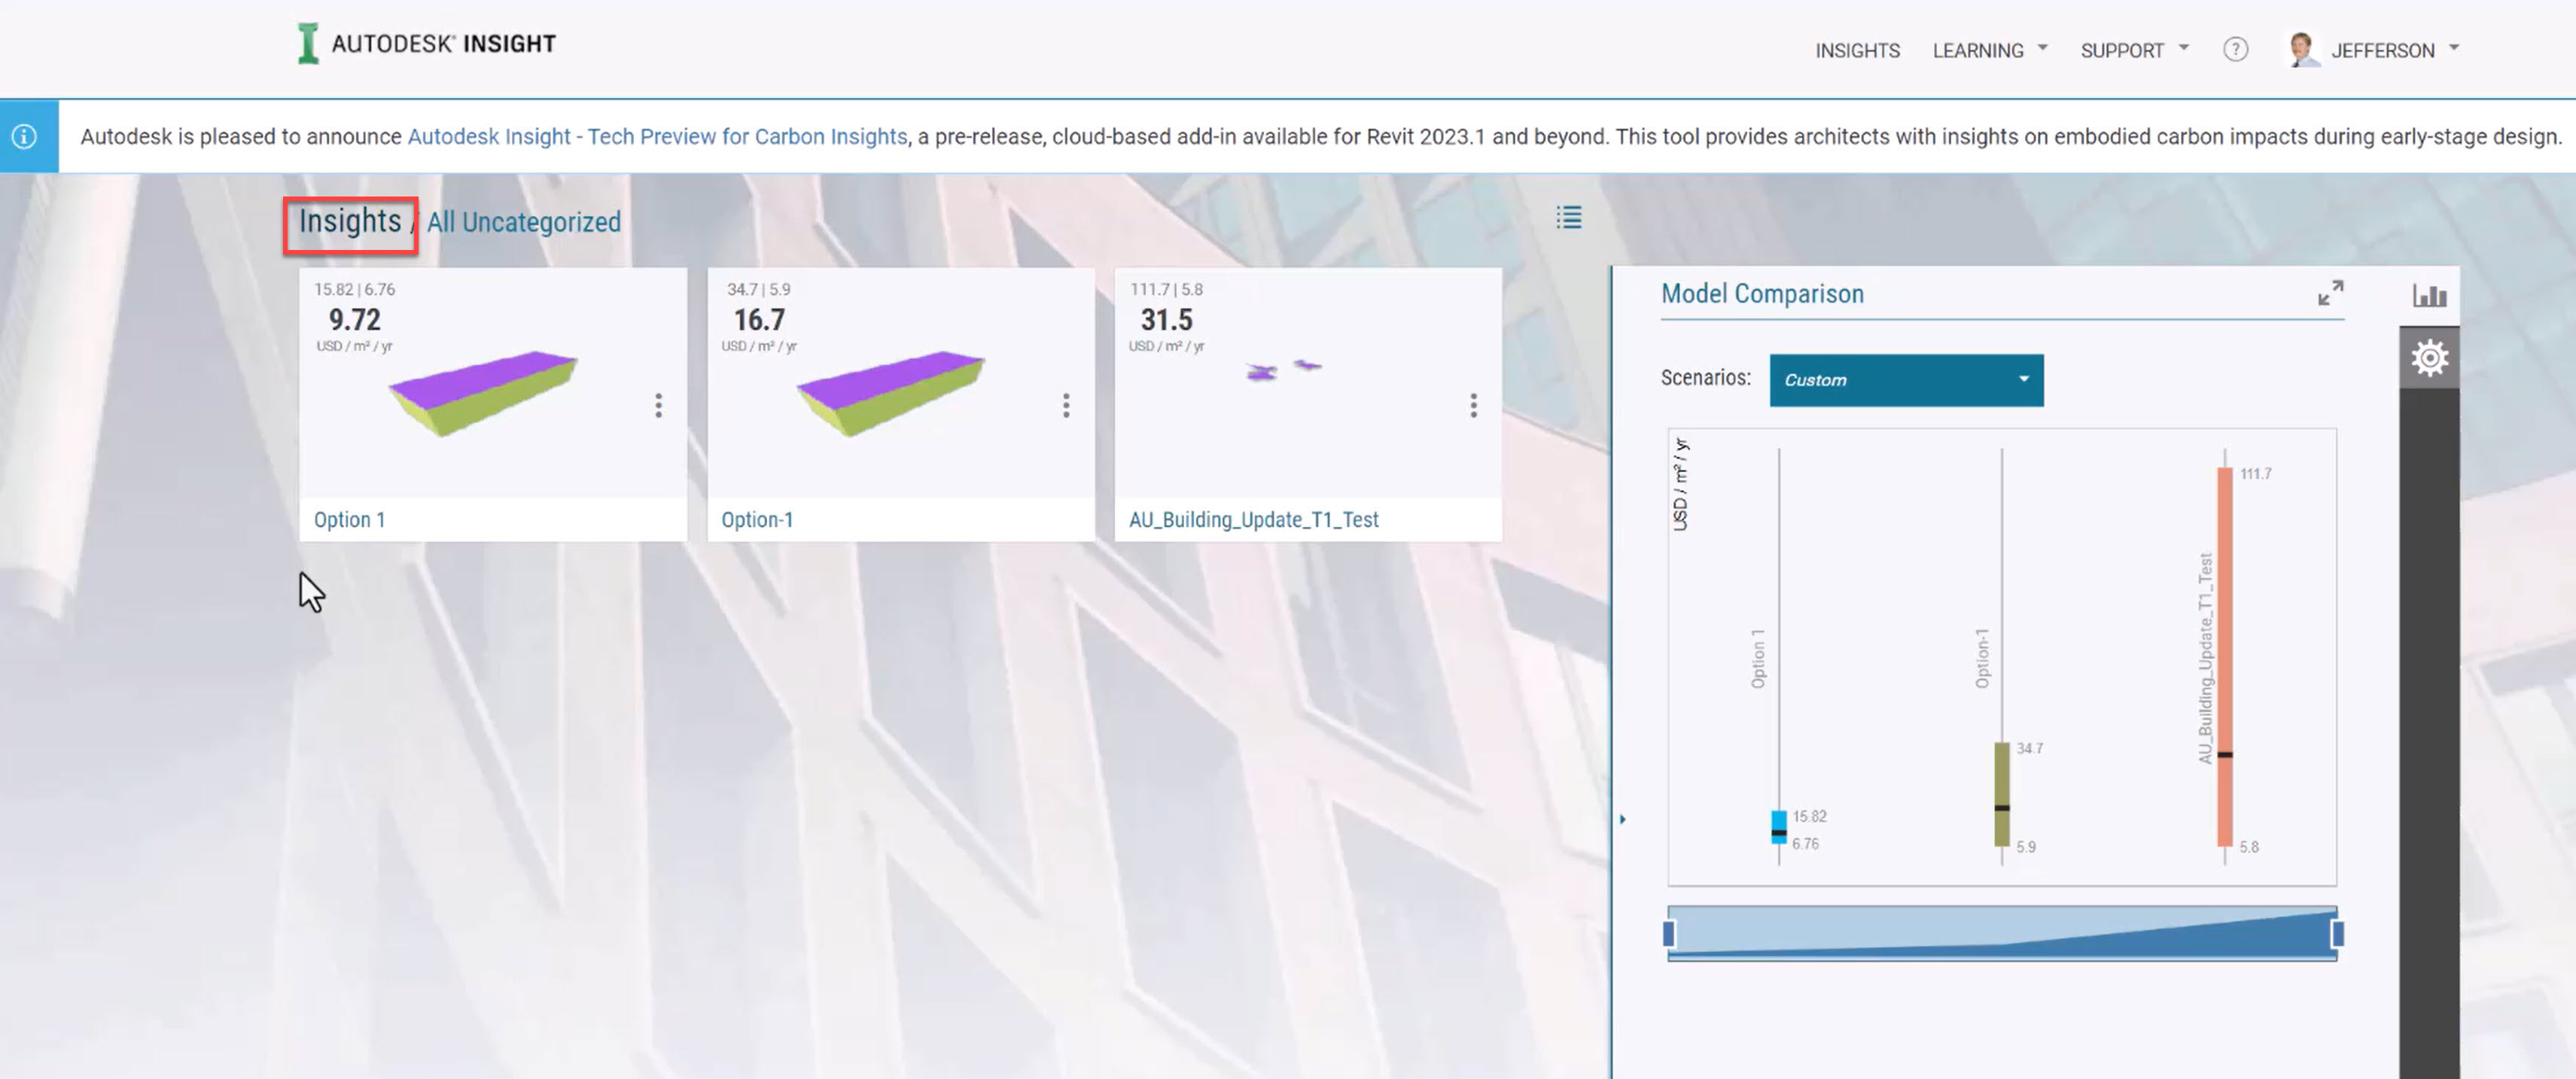Viewport: 2576px width, 1079px height.
Task: Click the 34.7 label in the chart
Action: 2029,748
